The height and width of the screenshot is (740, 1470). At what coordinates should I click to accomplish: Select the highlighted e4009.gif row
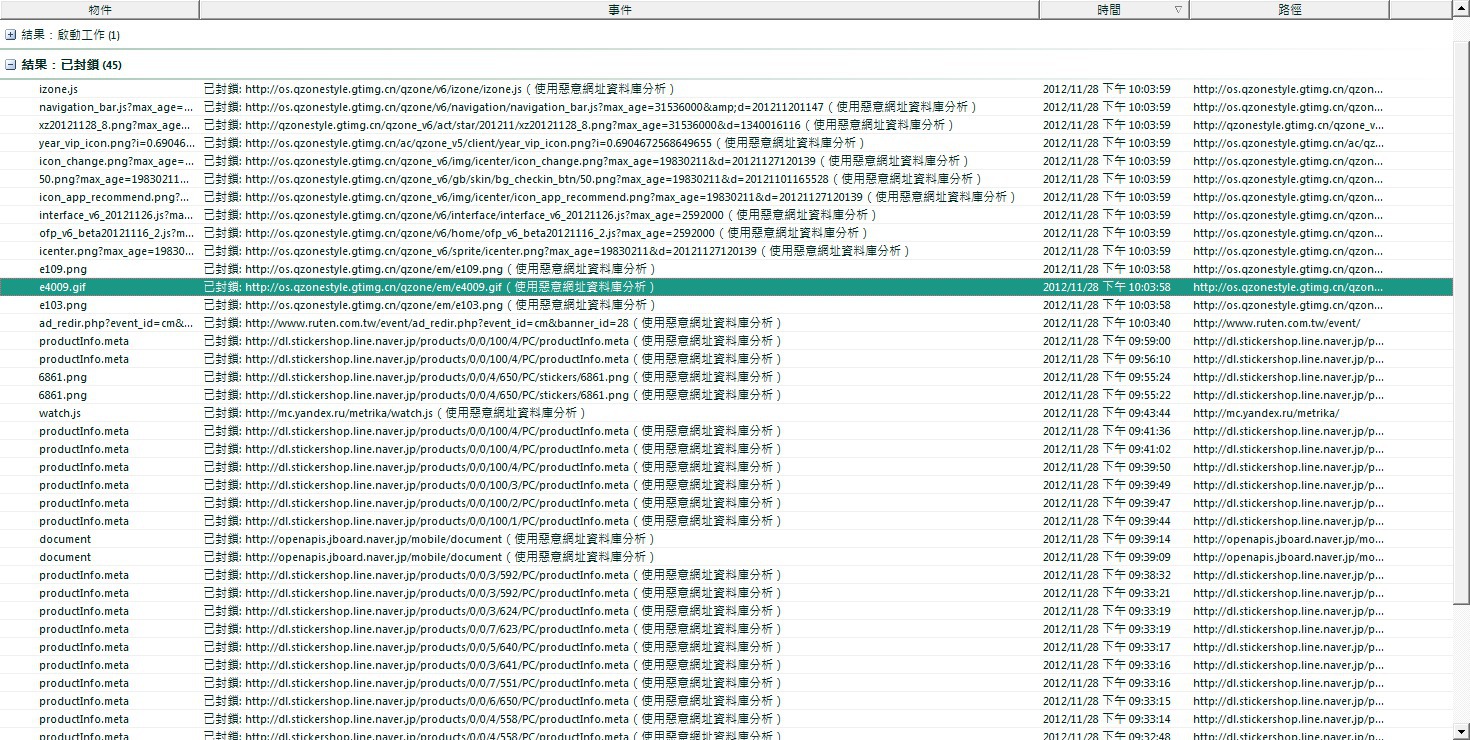(x=725, y=287)
